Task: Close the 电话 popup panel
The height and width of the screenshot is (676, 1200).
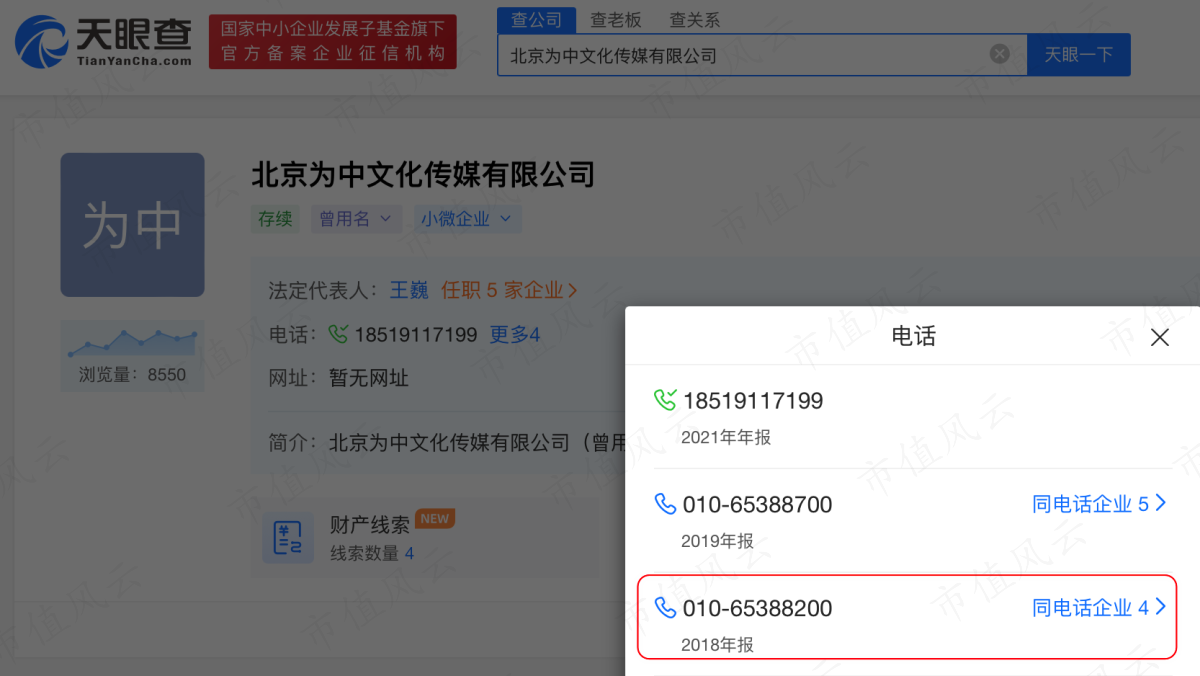Action: point(1160,337)
